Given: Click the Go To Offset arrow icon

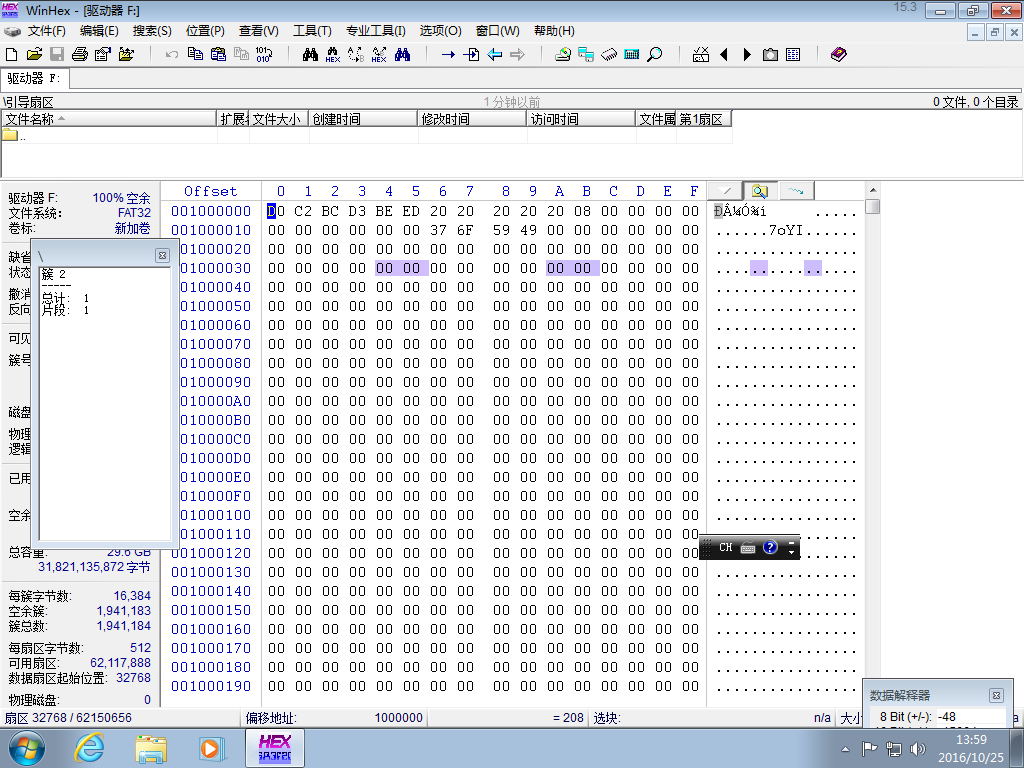Looking at the screenshot, I should (x=448, y=54).
